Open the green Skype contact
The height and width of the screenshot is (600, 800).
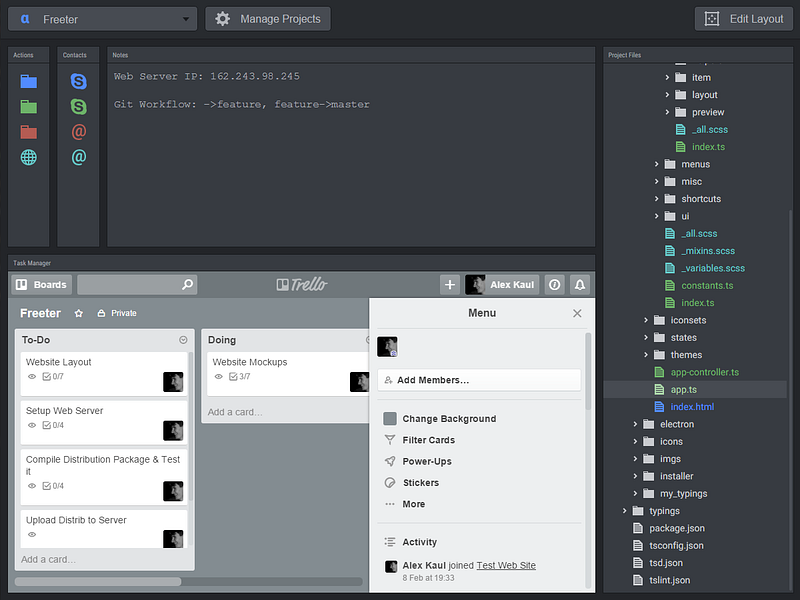[78, 107]
